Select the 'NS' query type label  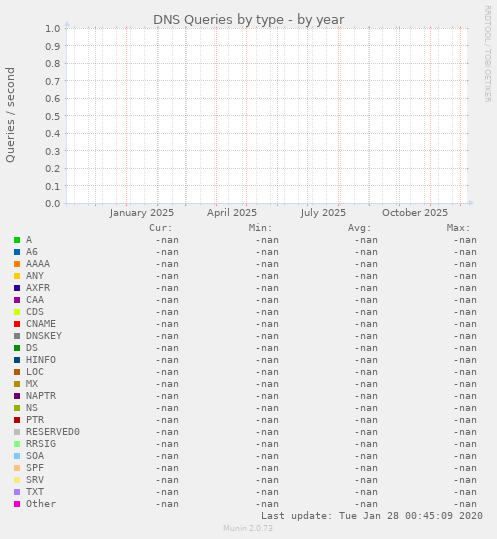coord(32,408)
